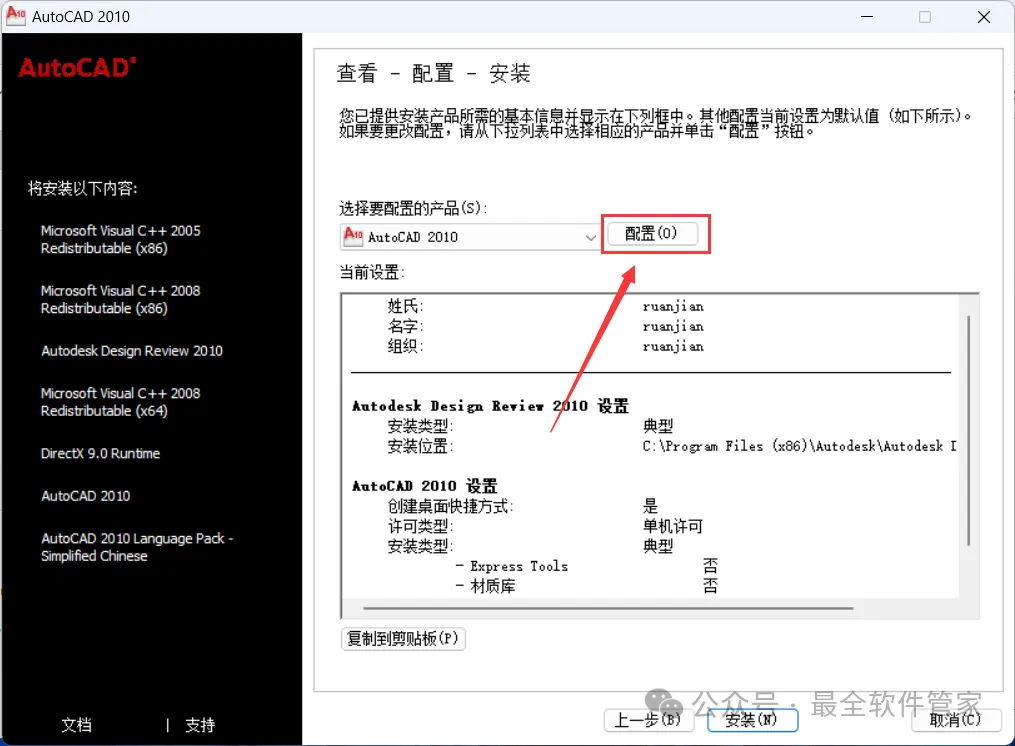Viewport: 1015px width, 746px height.
Task: Select AutoCAD 2010 in sidebar install list
Action: click(x=86, y=496)
